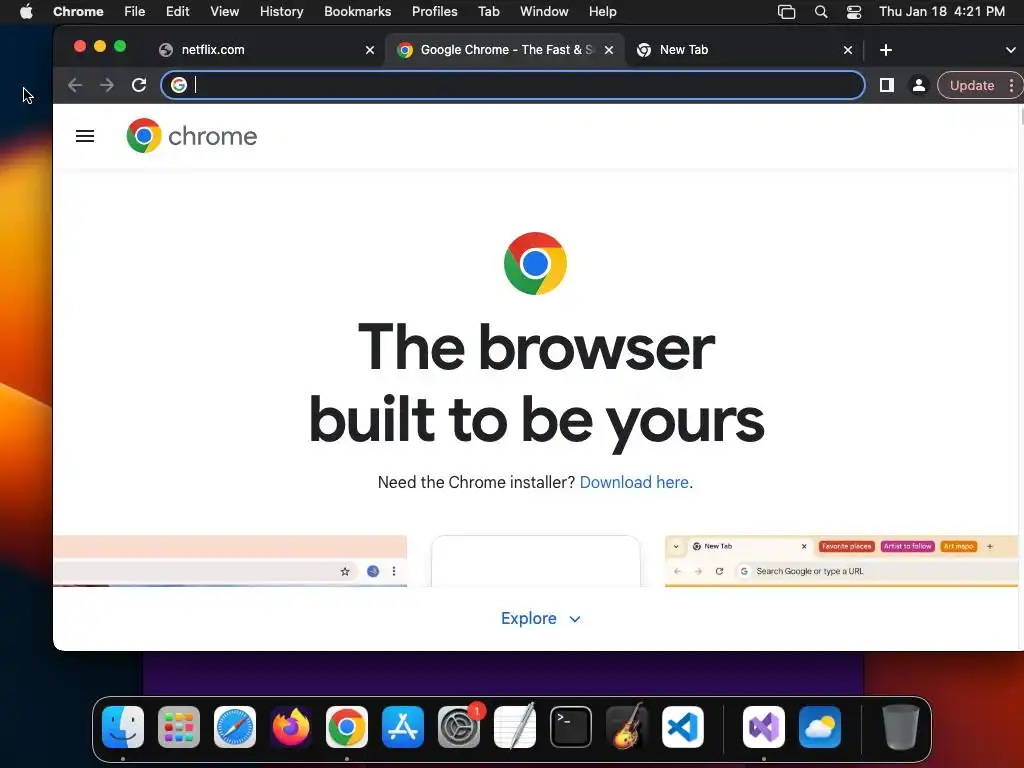Open the Bookmarks menu

click(358, 12)
